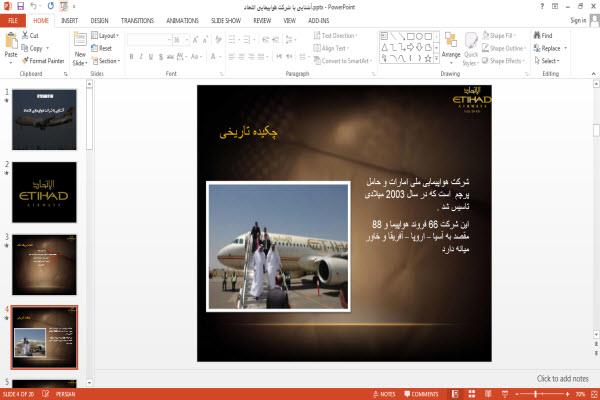Expand the Select dropdown in Editing

click(547, 61)
